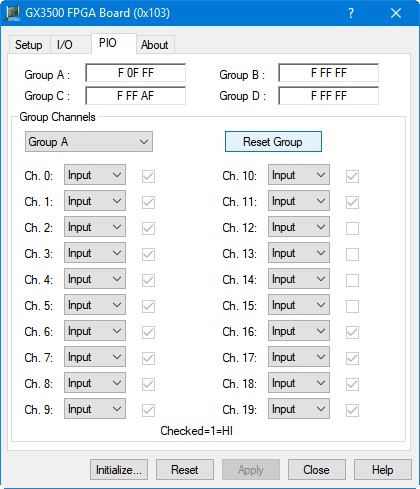Open the Ch. 3 direction dropdown
This screenshot has width=420, height=489.
pyautogui.click(x=95, y=252)
